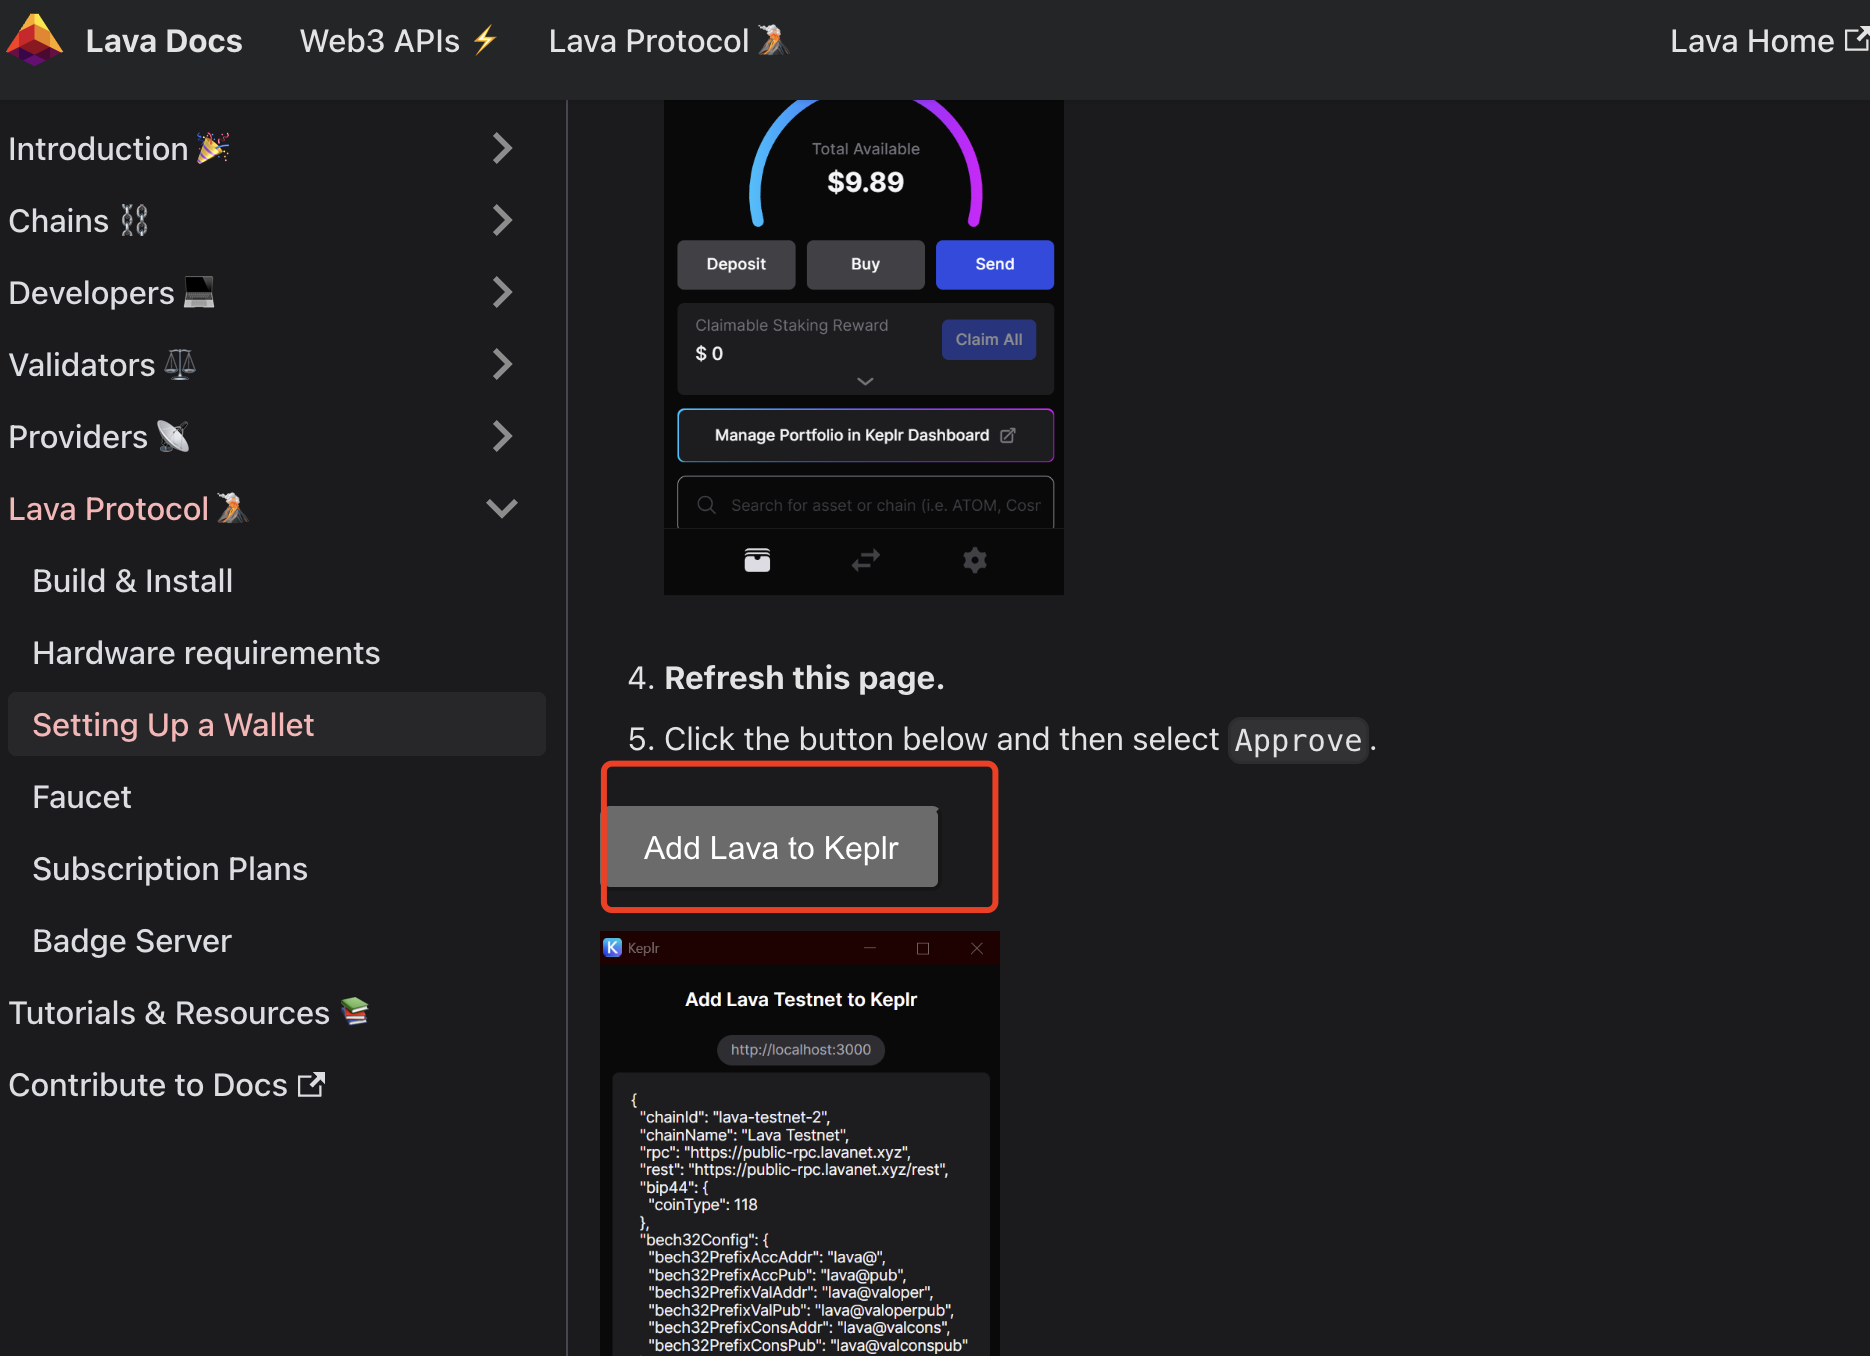Screen dimensions: 1870x1356
Task: Click the Buy button in Keplr image
Action: pyautogui.click(x=866, y=264)
